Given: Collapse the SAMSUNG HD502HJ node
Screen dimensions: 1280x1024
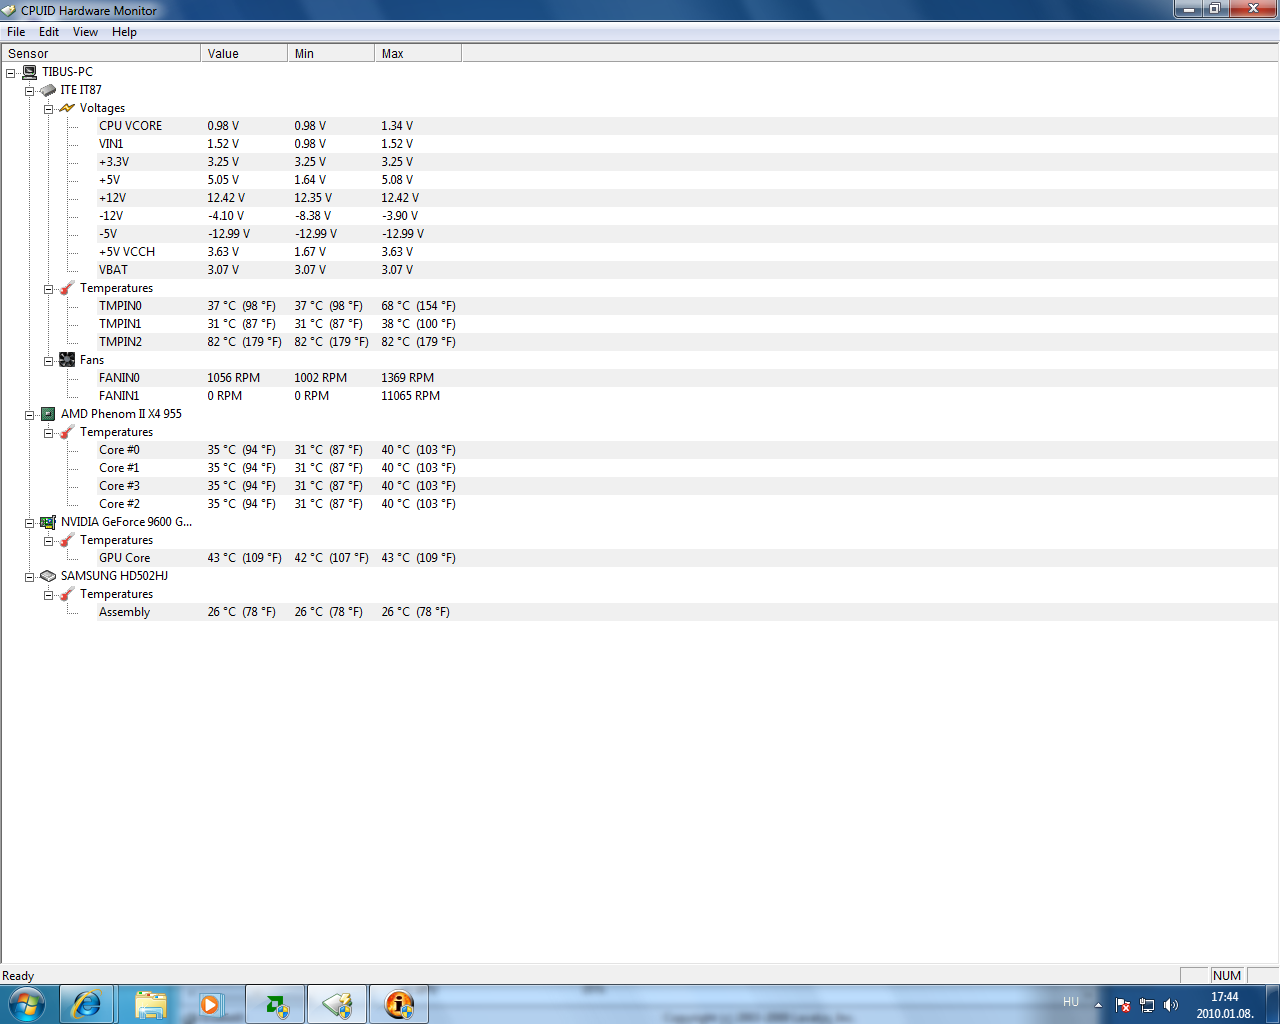Looking at the screenshot, I should 30,577.
